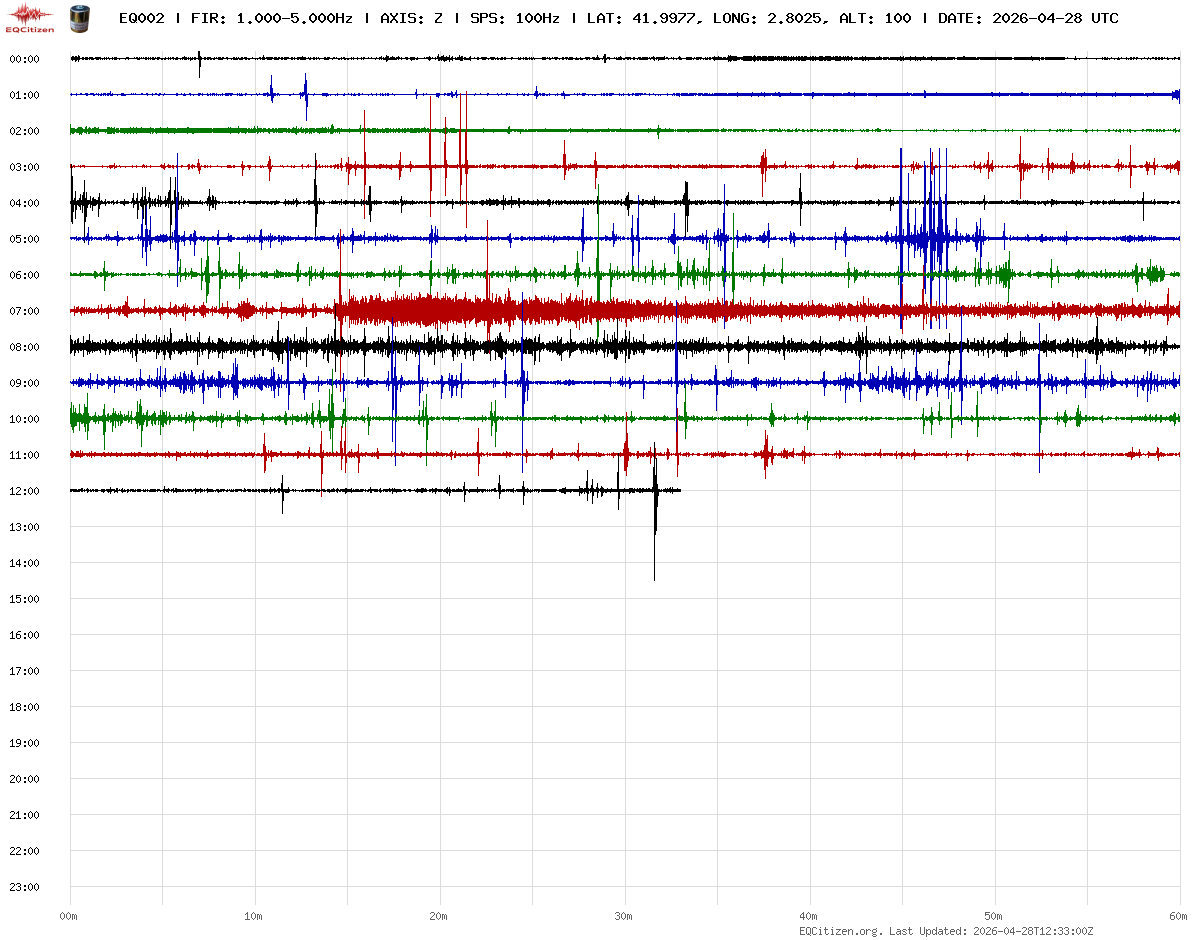
Task: Select the 00:00 hour label
Action: pyautogui.click(x=24, y=59)
